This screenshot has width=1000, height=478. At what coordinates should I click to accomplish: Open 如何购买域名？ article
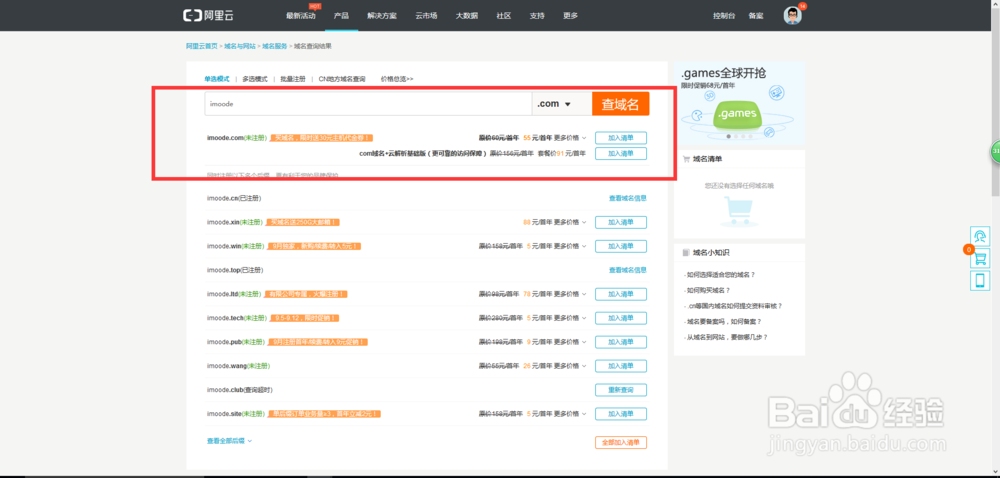click(707, 290)
